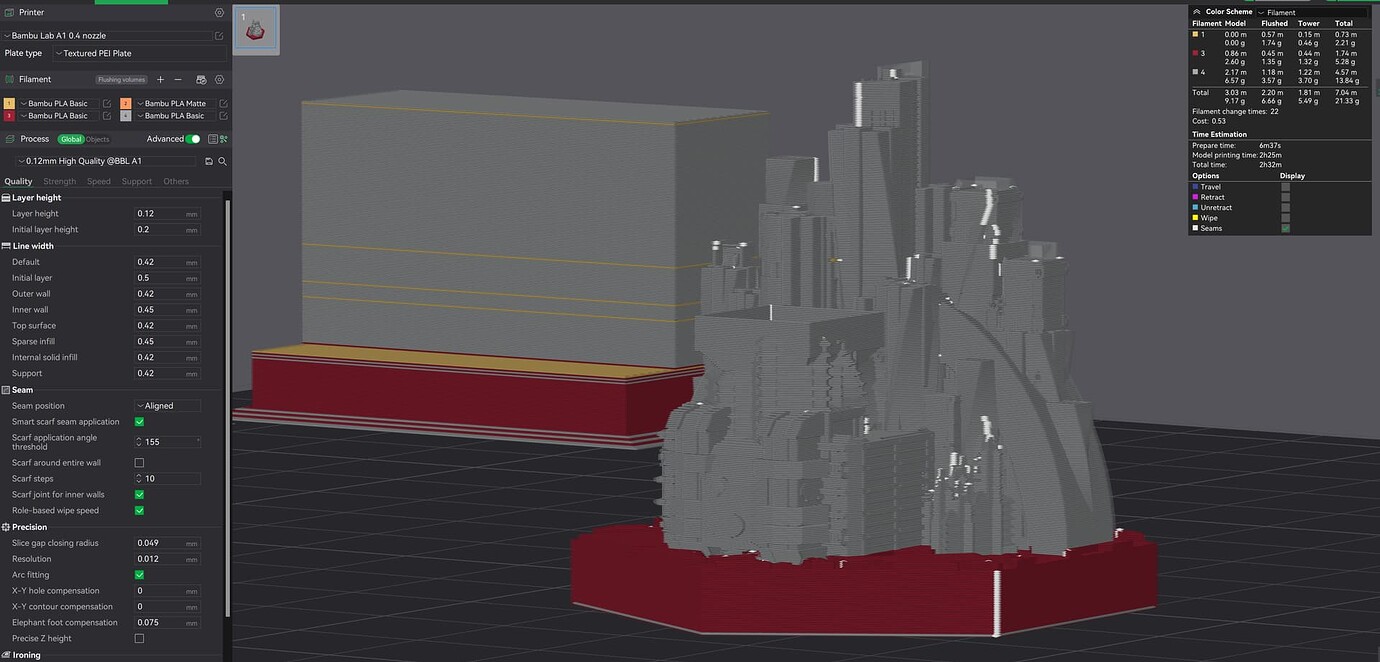Click the compare presets icon beside Advanced

224,139
